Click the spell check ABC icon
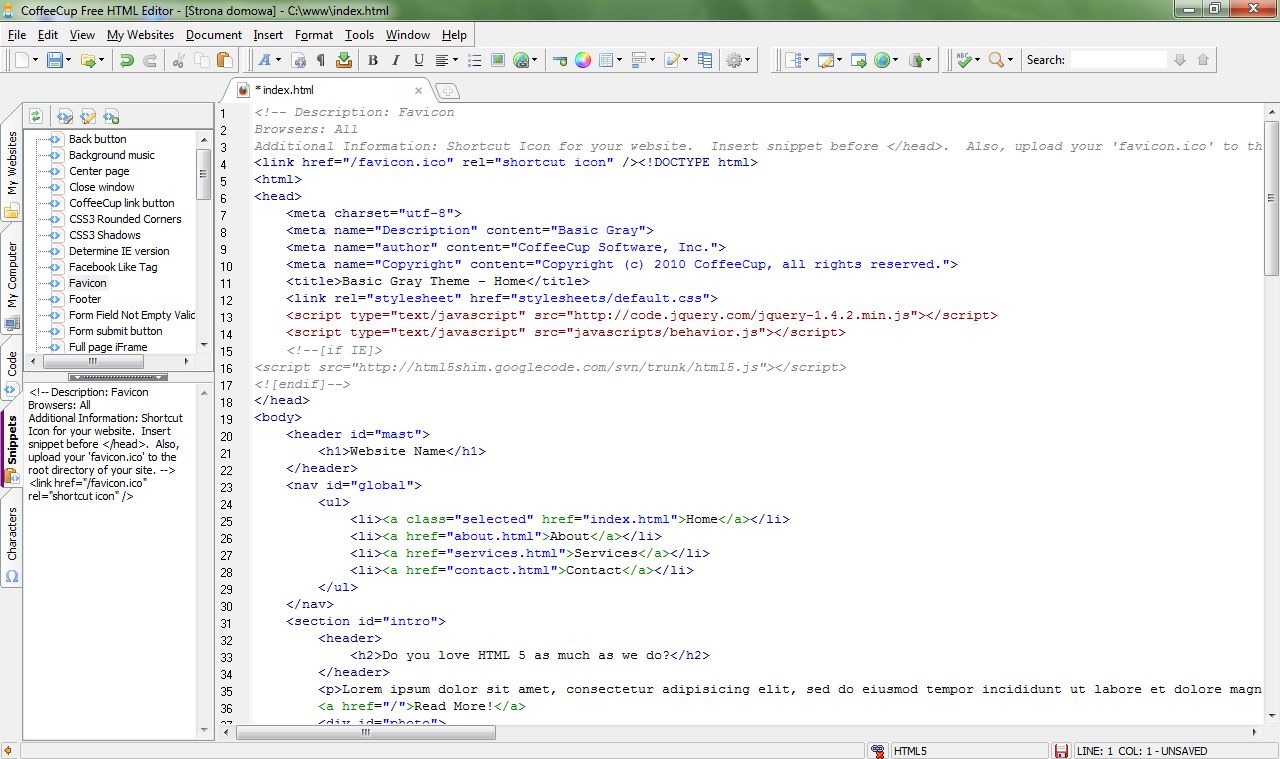Screen dimensions: 1280x759 coord(964,60)
